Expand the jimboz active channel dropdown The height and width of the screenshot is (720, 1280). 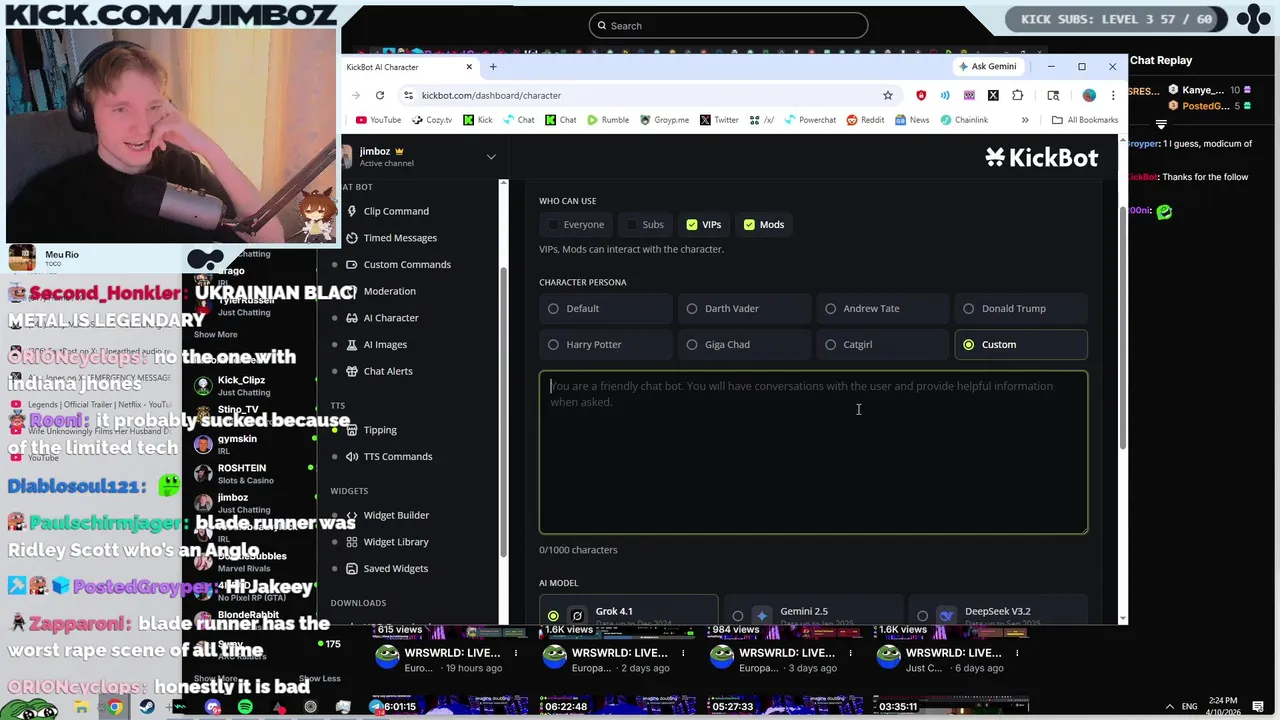coord(491,157)
